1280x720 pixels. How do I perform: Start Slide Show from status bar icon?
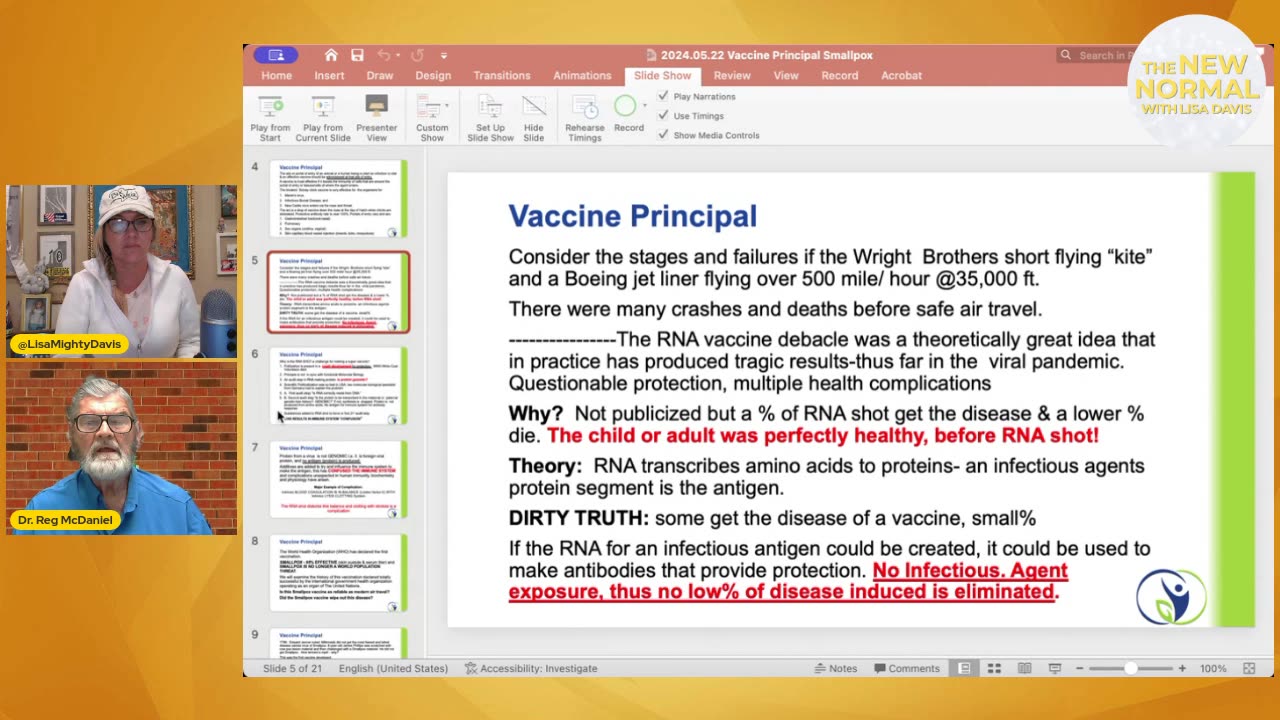1054,668
